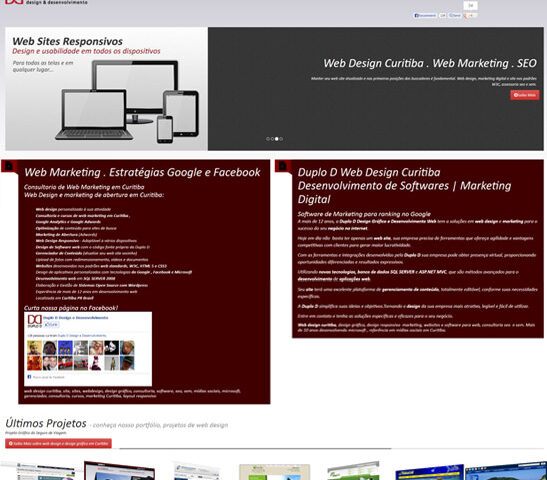547x480 pixels.
Task: Click the Tweet button in header
Action: 455,15
